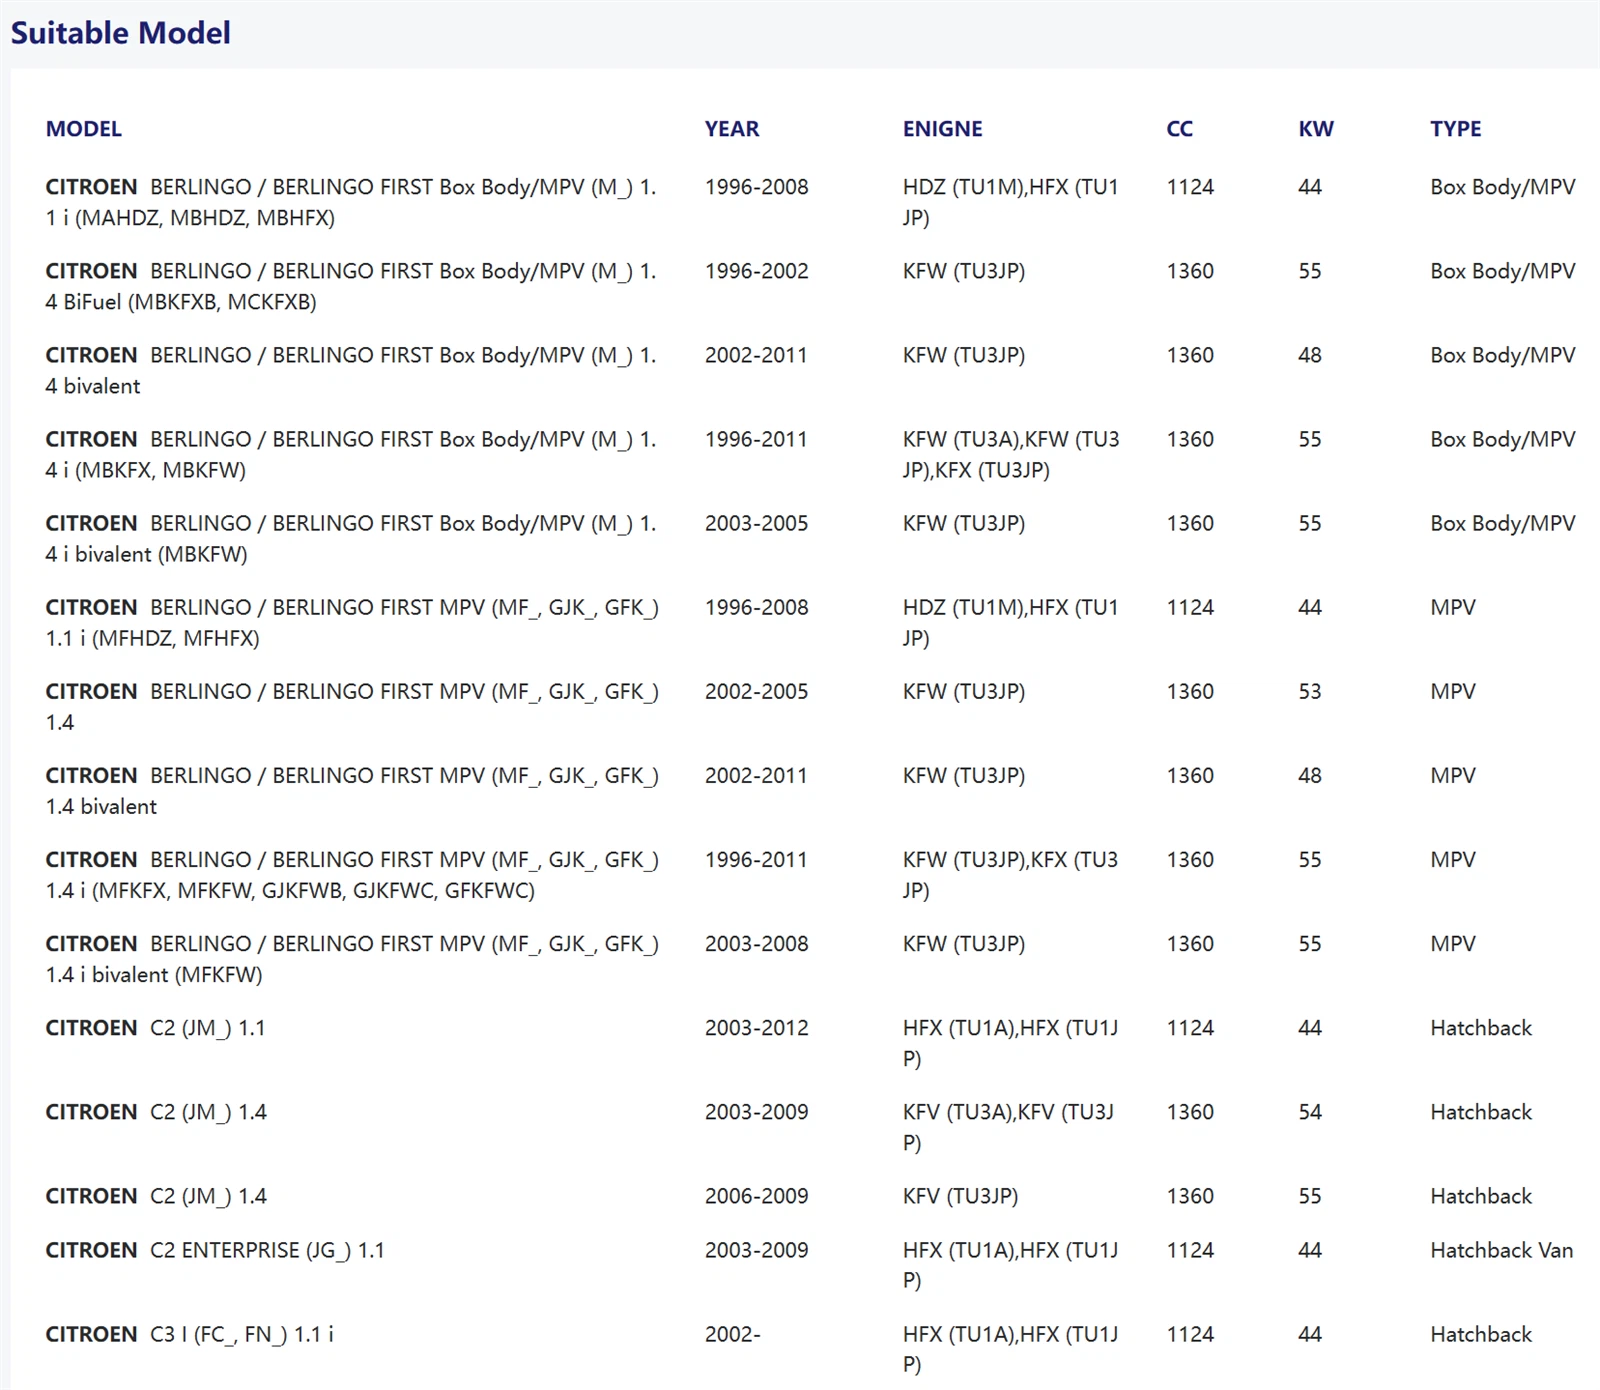Select the Berlingo MPV 1.4 bivalent model cell
Image resolution: width=1600 pixels, height=1390 pixels.
352,790
